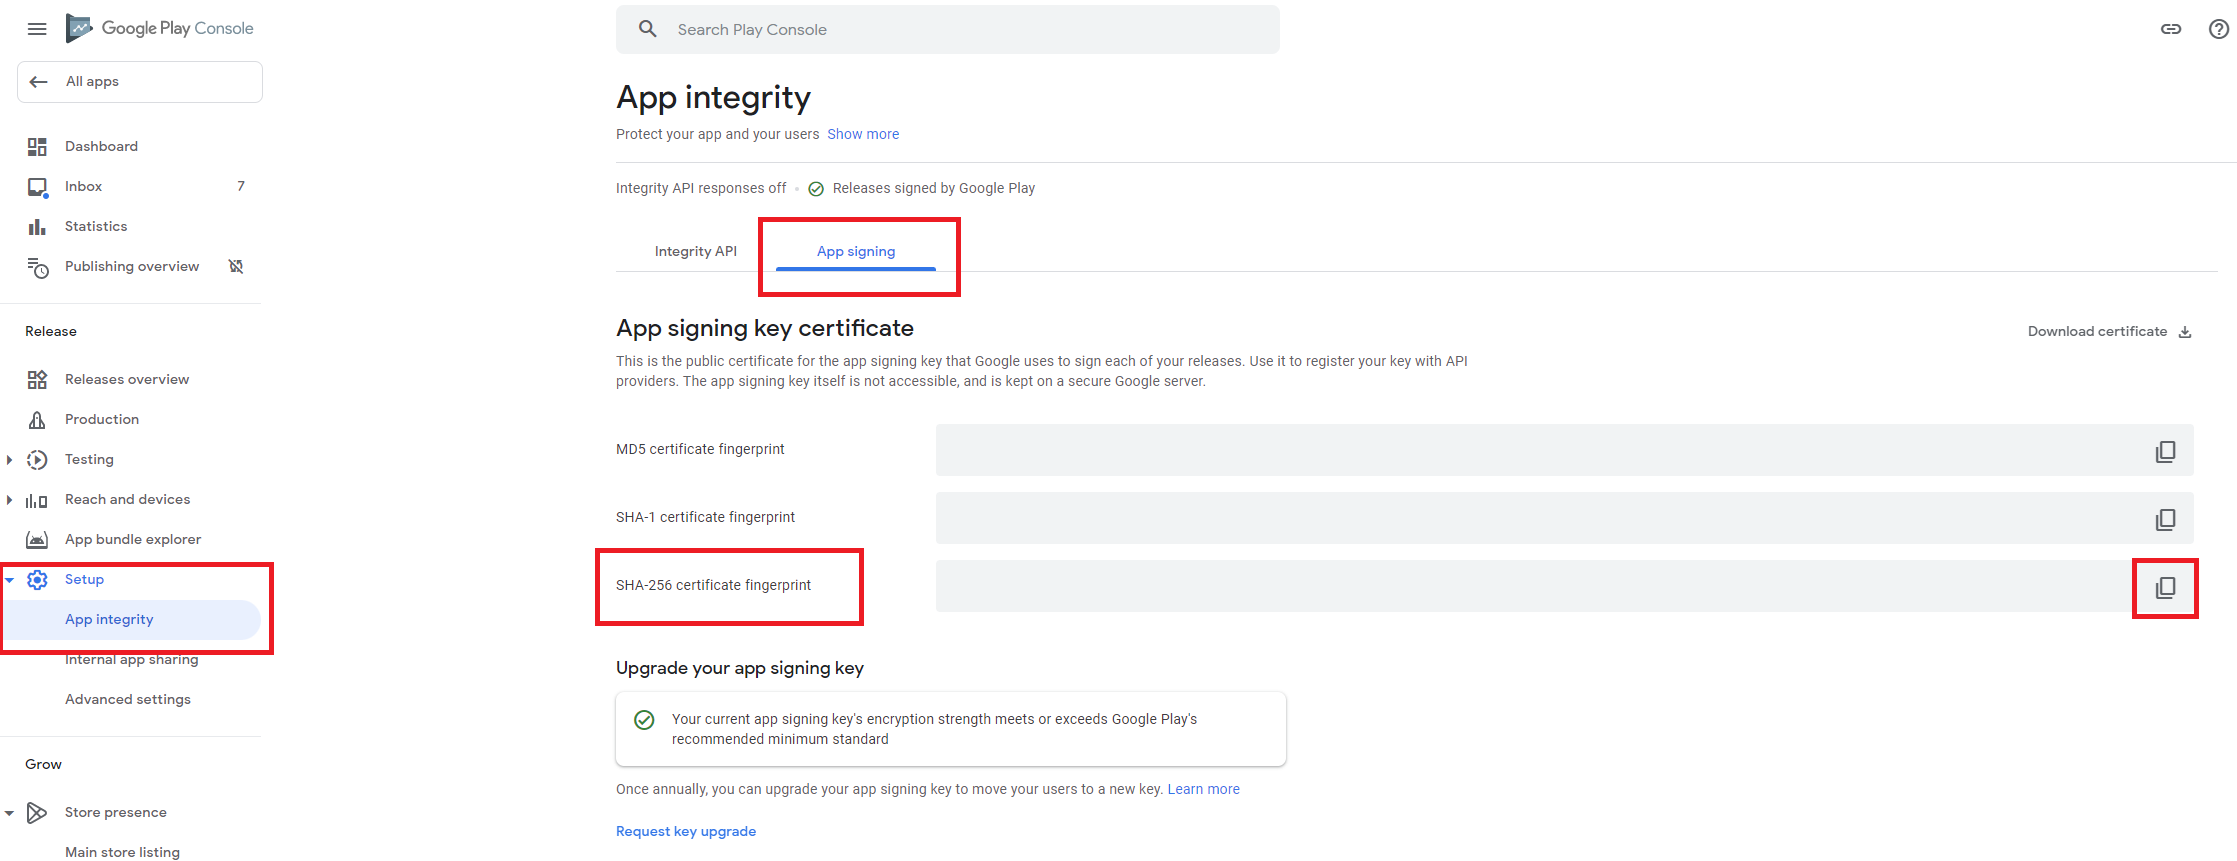The image size is (2237, 861).
Task: Open Advanced settings in sidebar
Action: (x=128, y=699)
